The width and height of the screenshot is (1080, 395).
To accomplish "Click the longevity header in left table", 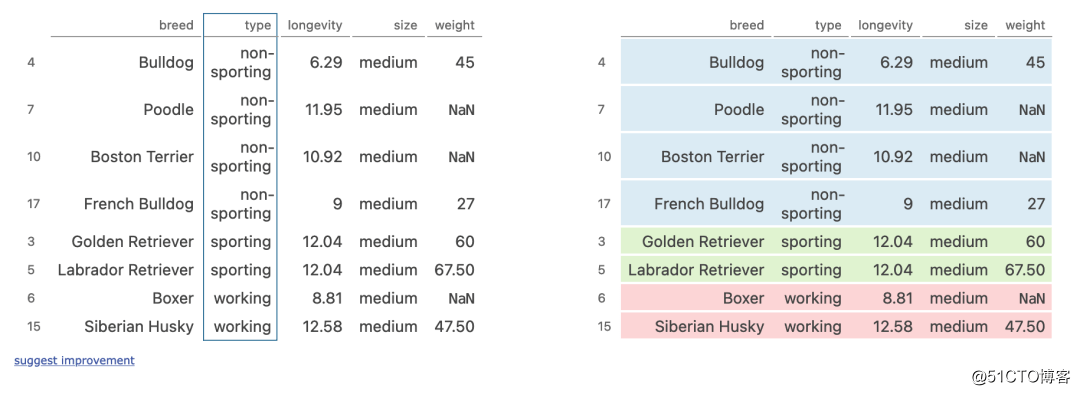I will pyautogui.click(x=315, y=26).
